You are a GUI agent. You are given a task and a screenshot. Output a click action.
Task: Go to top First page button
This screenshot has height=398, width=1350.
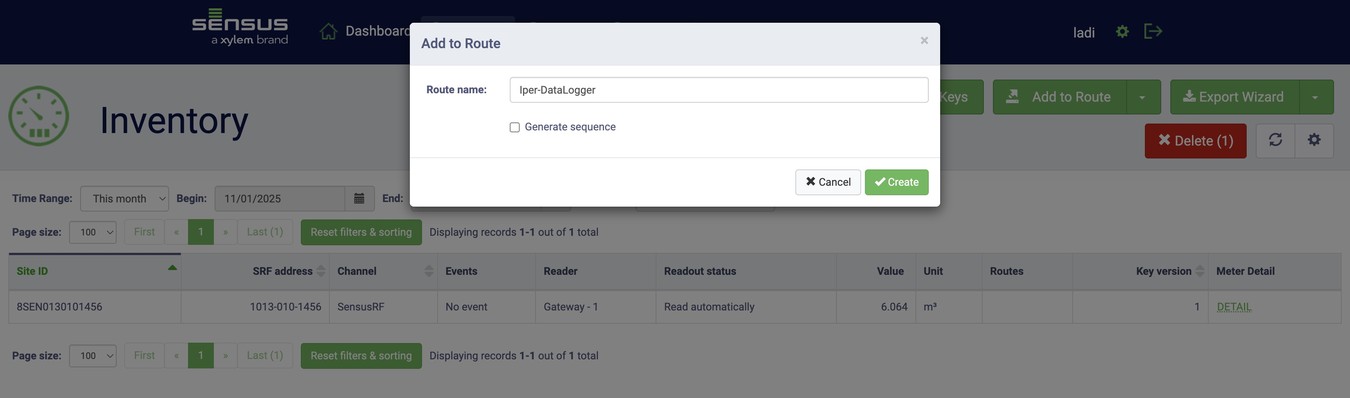coord(144,232)
